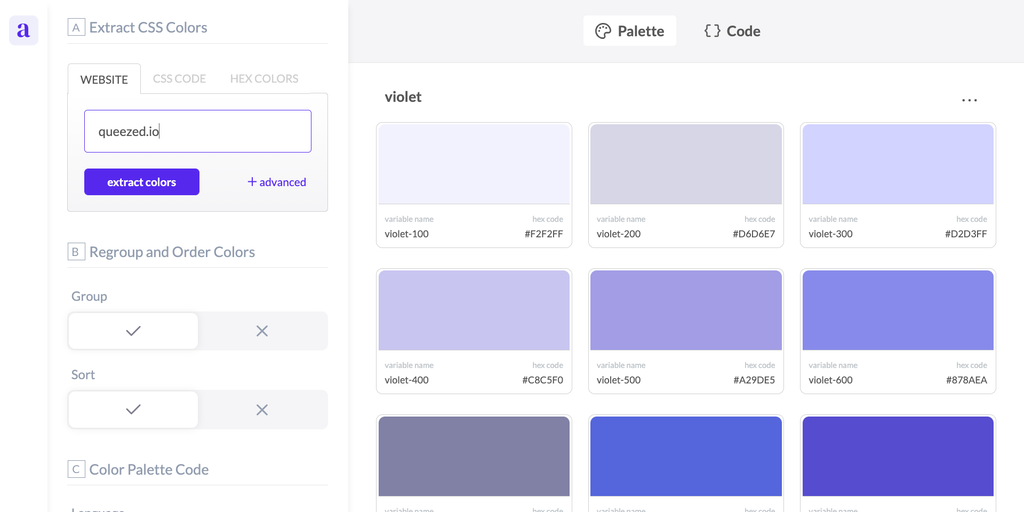
Task: Click the #878AEA hex code value
Action: tap(966, 380)
